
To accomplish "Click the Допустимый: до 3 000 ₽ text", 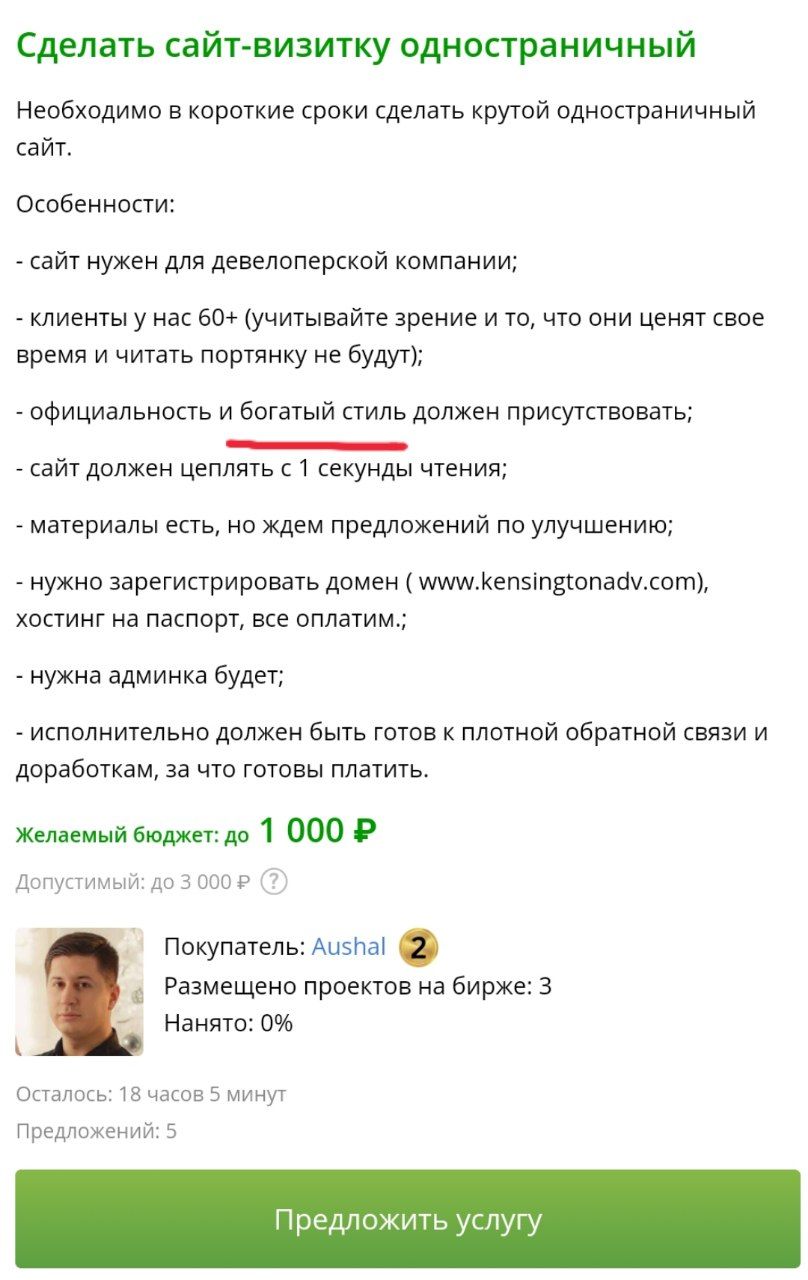I will point(133,882).
